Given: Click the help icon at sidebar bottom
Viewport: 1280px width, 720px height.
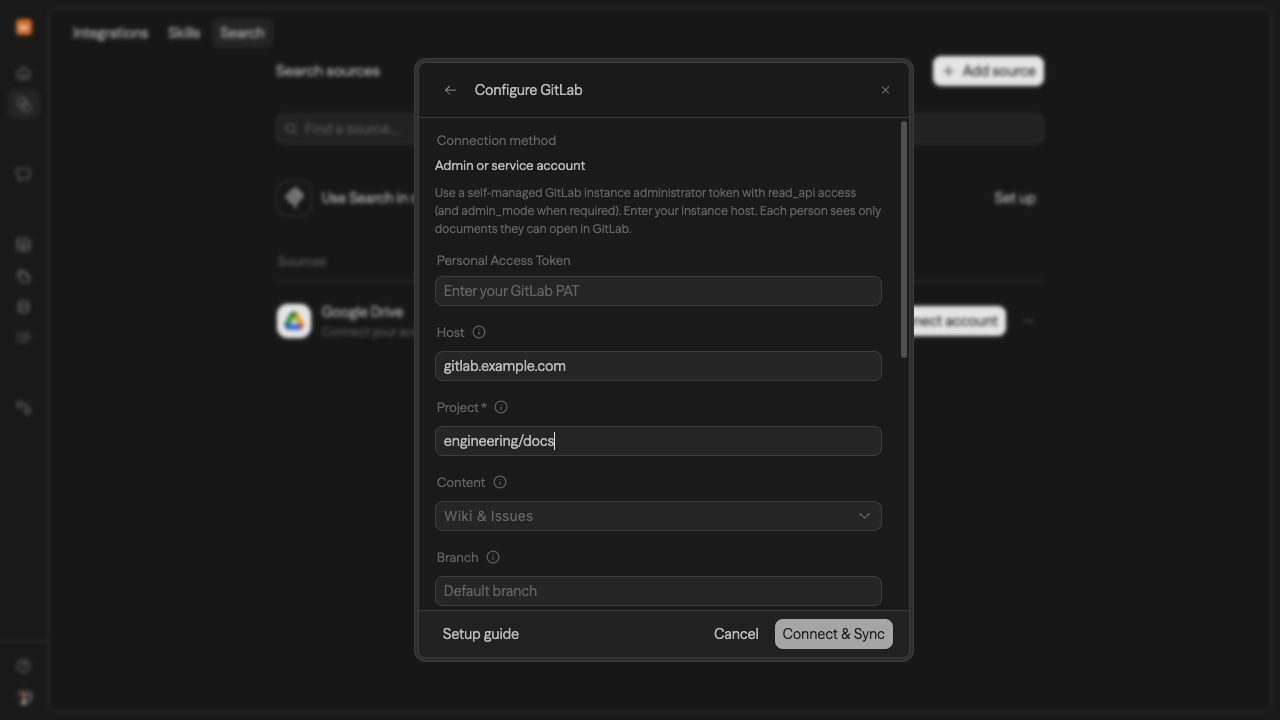Looking at the screenshot, I should (x=24, y=666).
